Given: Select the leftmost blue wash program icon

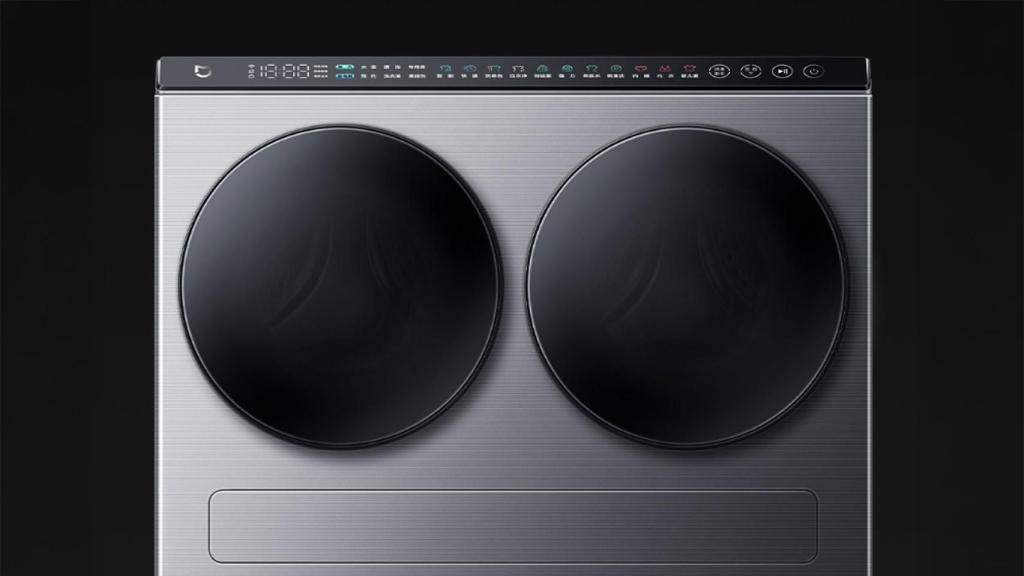Looking at the screenshot, I should click(x=446, y=71).
